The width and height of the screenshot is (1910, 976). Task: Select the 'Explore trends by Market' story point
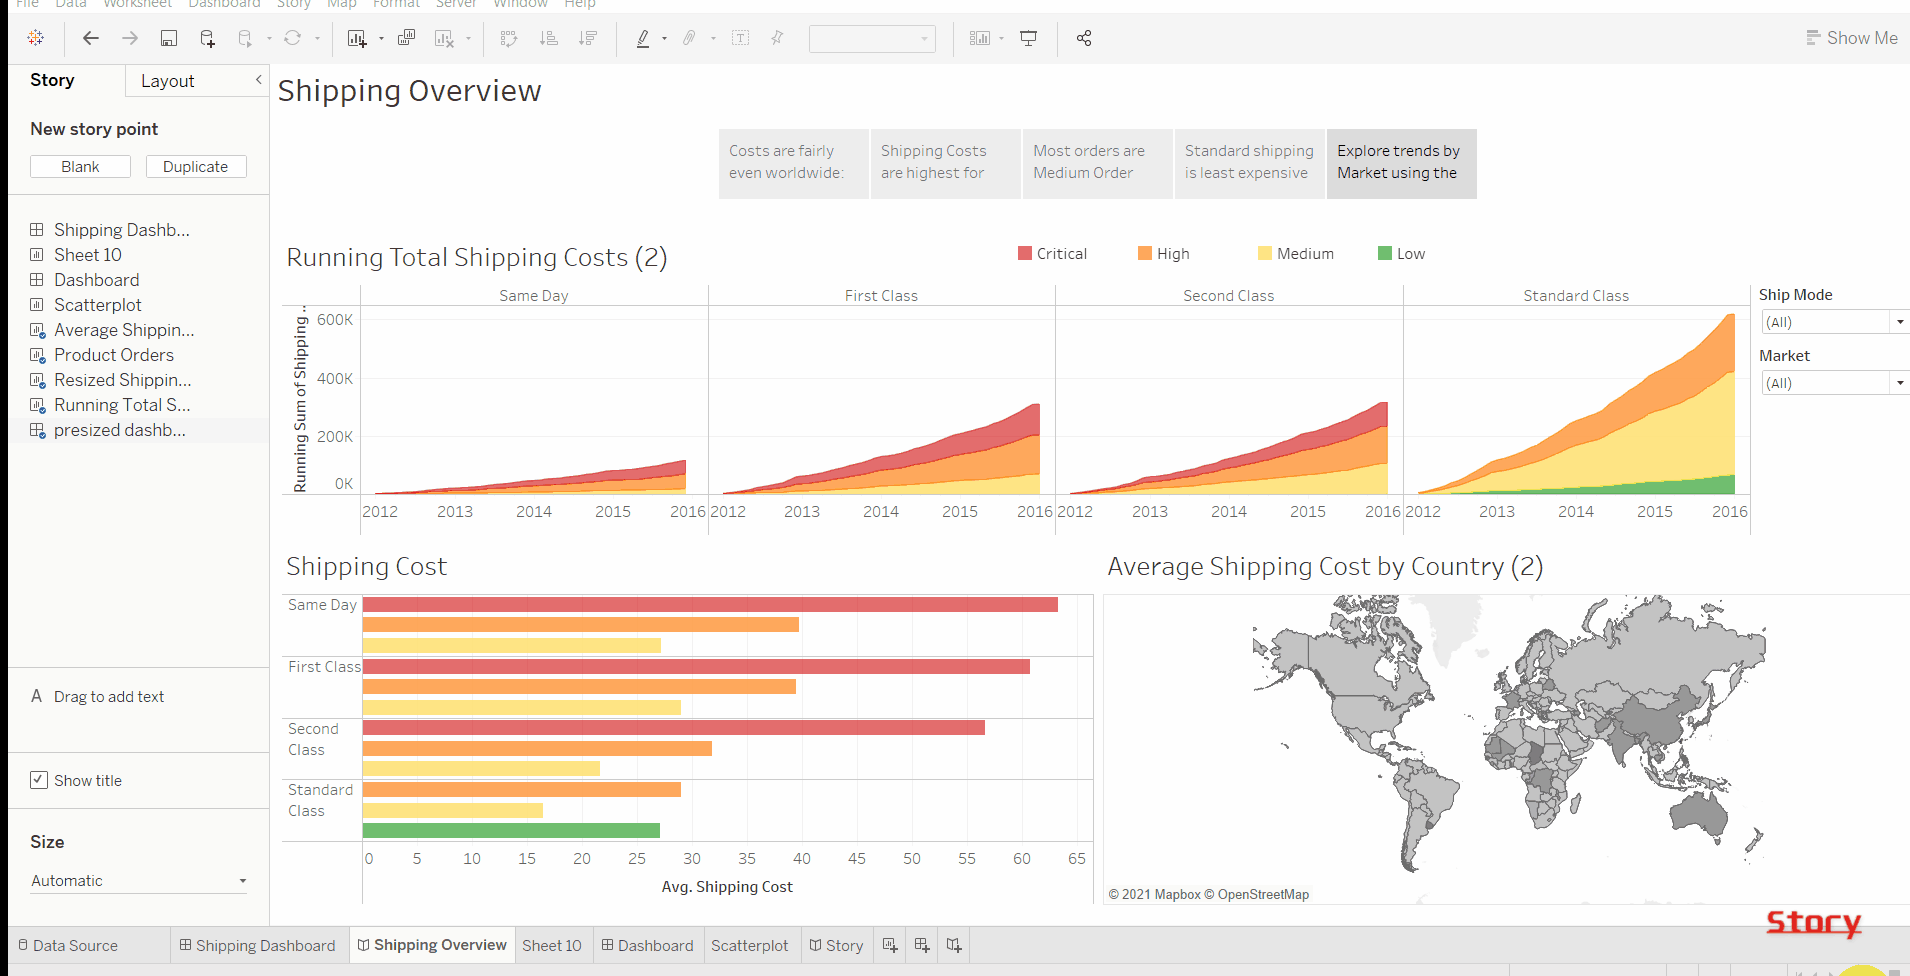tap(1400, 162)
